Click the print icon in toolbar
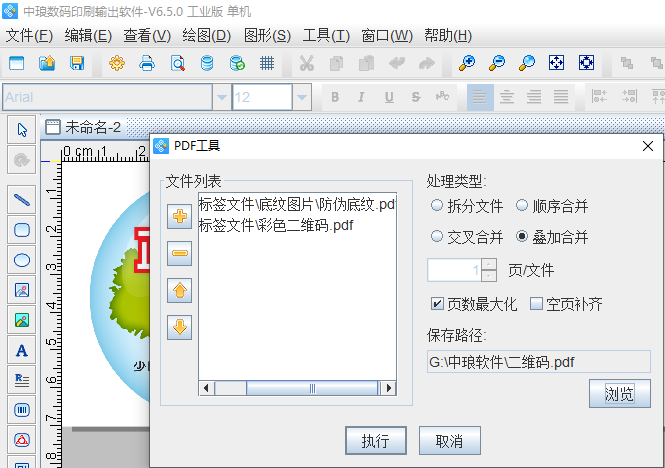665x468 pixels. (146, 63)
